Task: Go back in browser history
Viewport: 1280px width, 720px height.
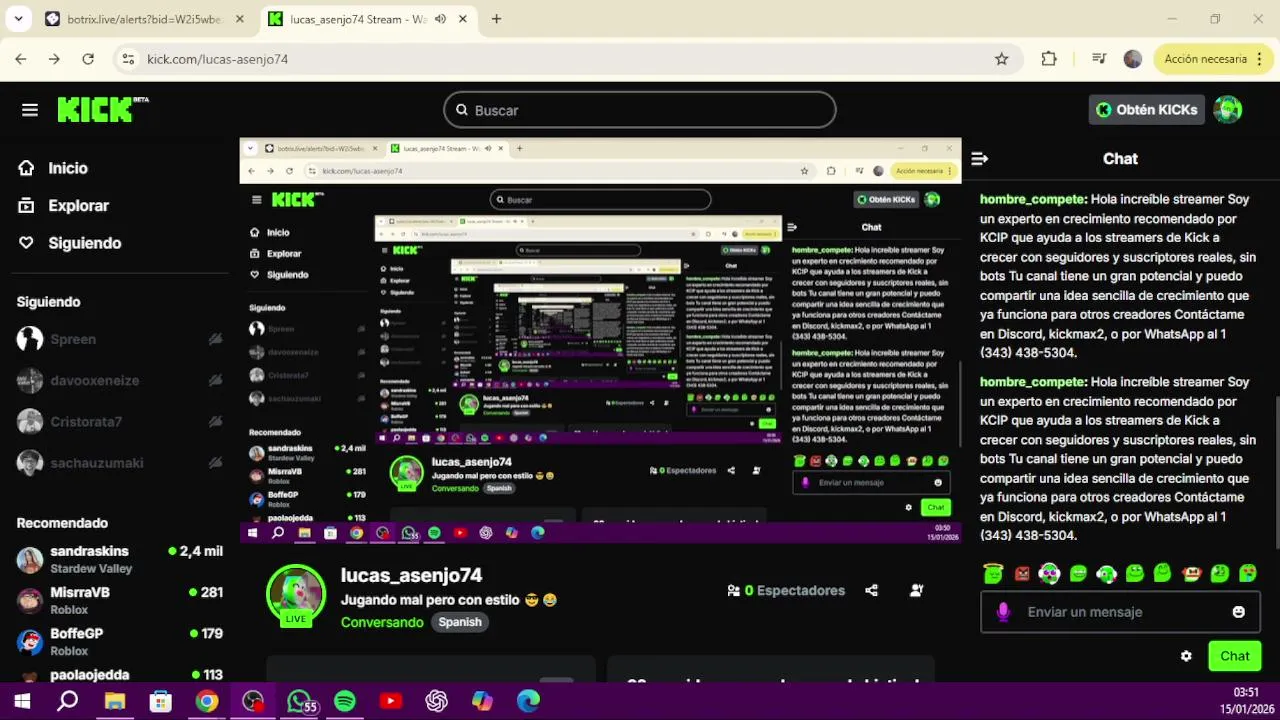Action: (21, 59)
